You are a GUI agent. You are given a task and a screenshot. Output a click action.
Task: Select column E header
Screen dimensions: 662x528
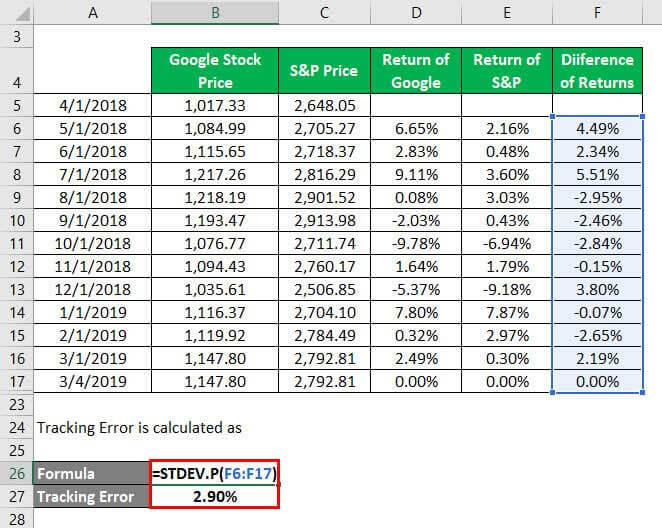coord(507,12)
